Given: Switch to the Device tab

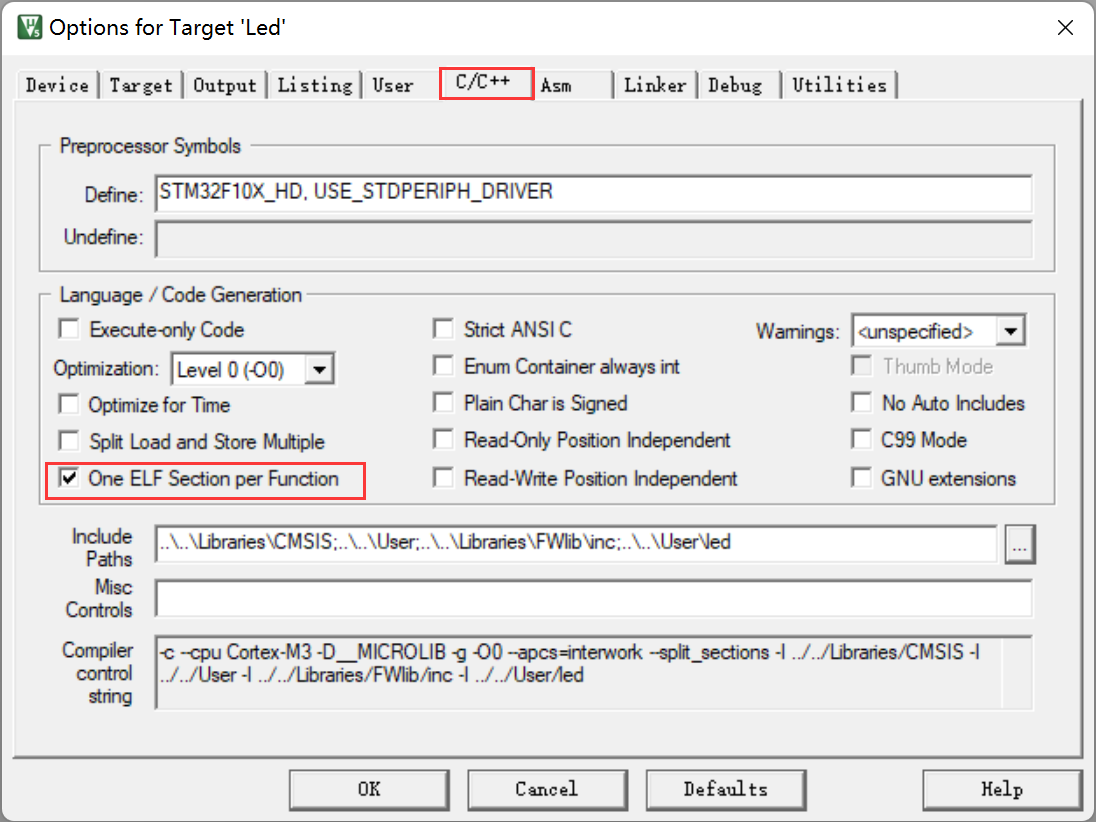Looking at the screenshot, I should (x=57, y=85).
